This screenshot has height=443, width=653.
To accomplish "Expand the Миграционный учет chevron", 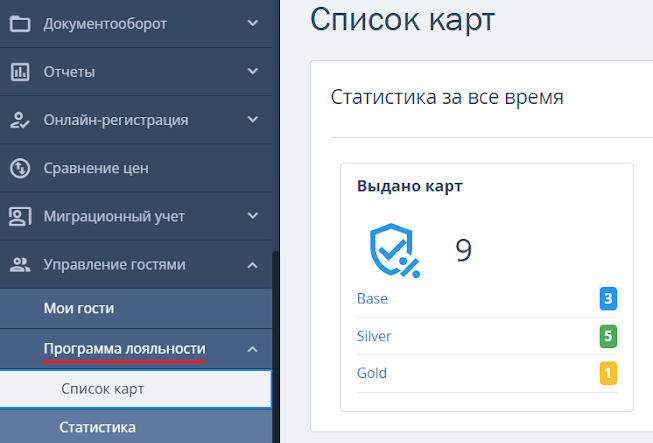I will coord(252,216).
